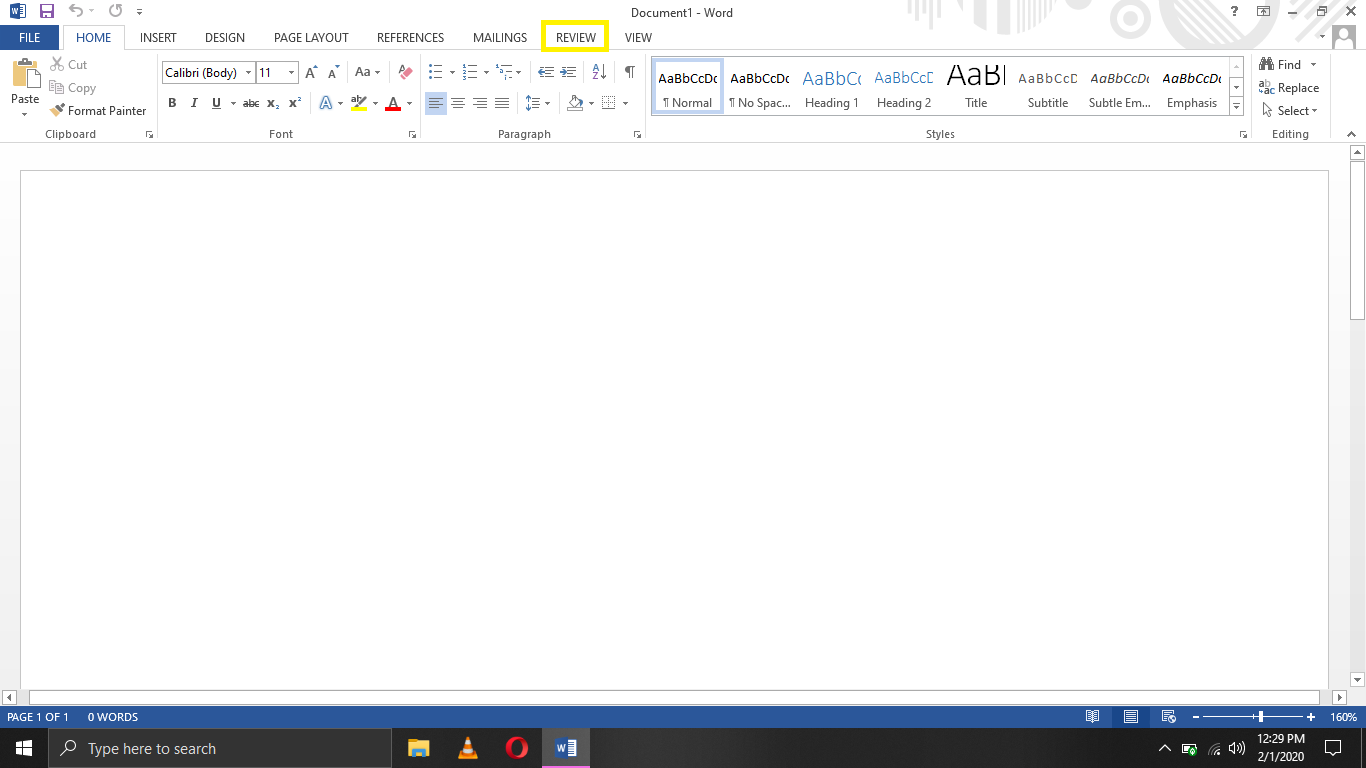The height and width of the screenshot is (768, 1366).
Task: Open the Paragraph dialog launcher
Action: 637,134
